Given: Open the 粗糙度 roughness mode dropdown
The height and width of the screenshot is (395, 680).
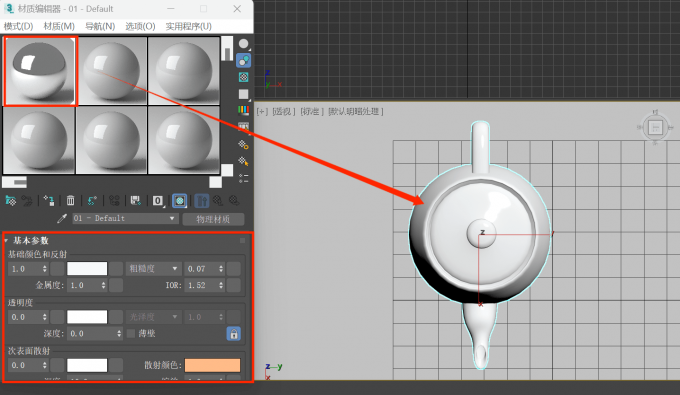Looking at the screenshot, I should click(154, 269).
